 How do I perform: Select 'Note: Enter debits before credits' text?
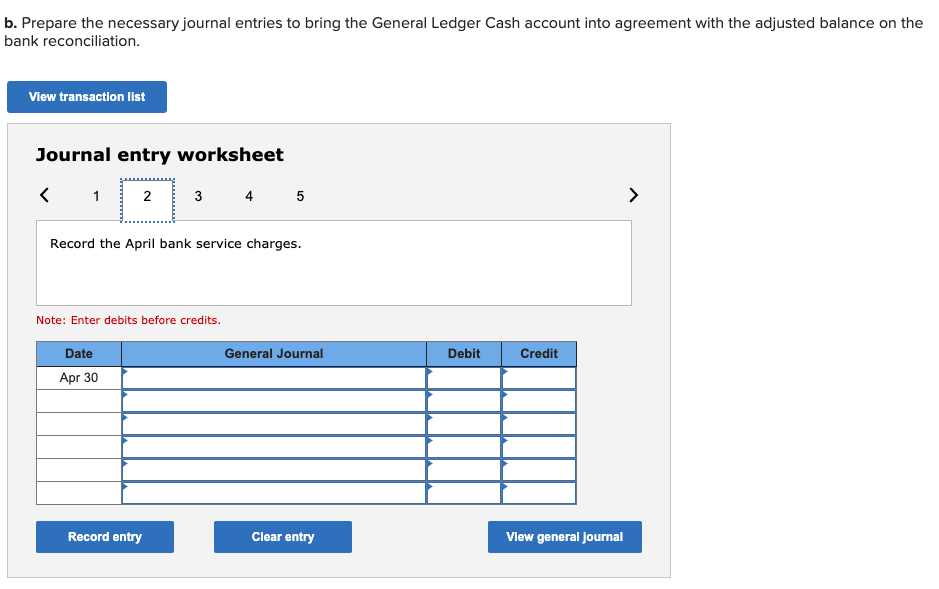[x=128, y=320]
